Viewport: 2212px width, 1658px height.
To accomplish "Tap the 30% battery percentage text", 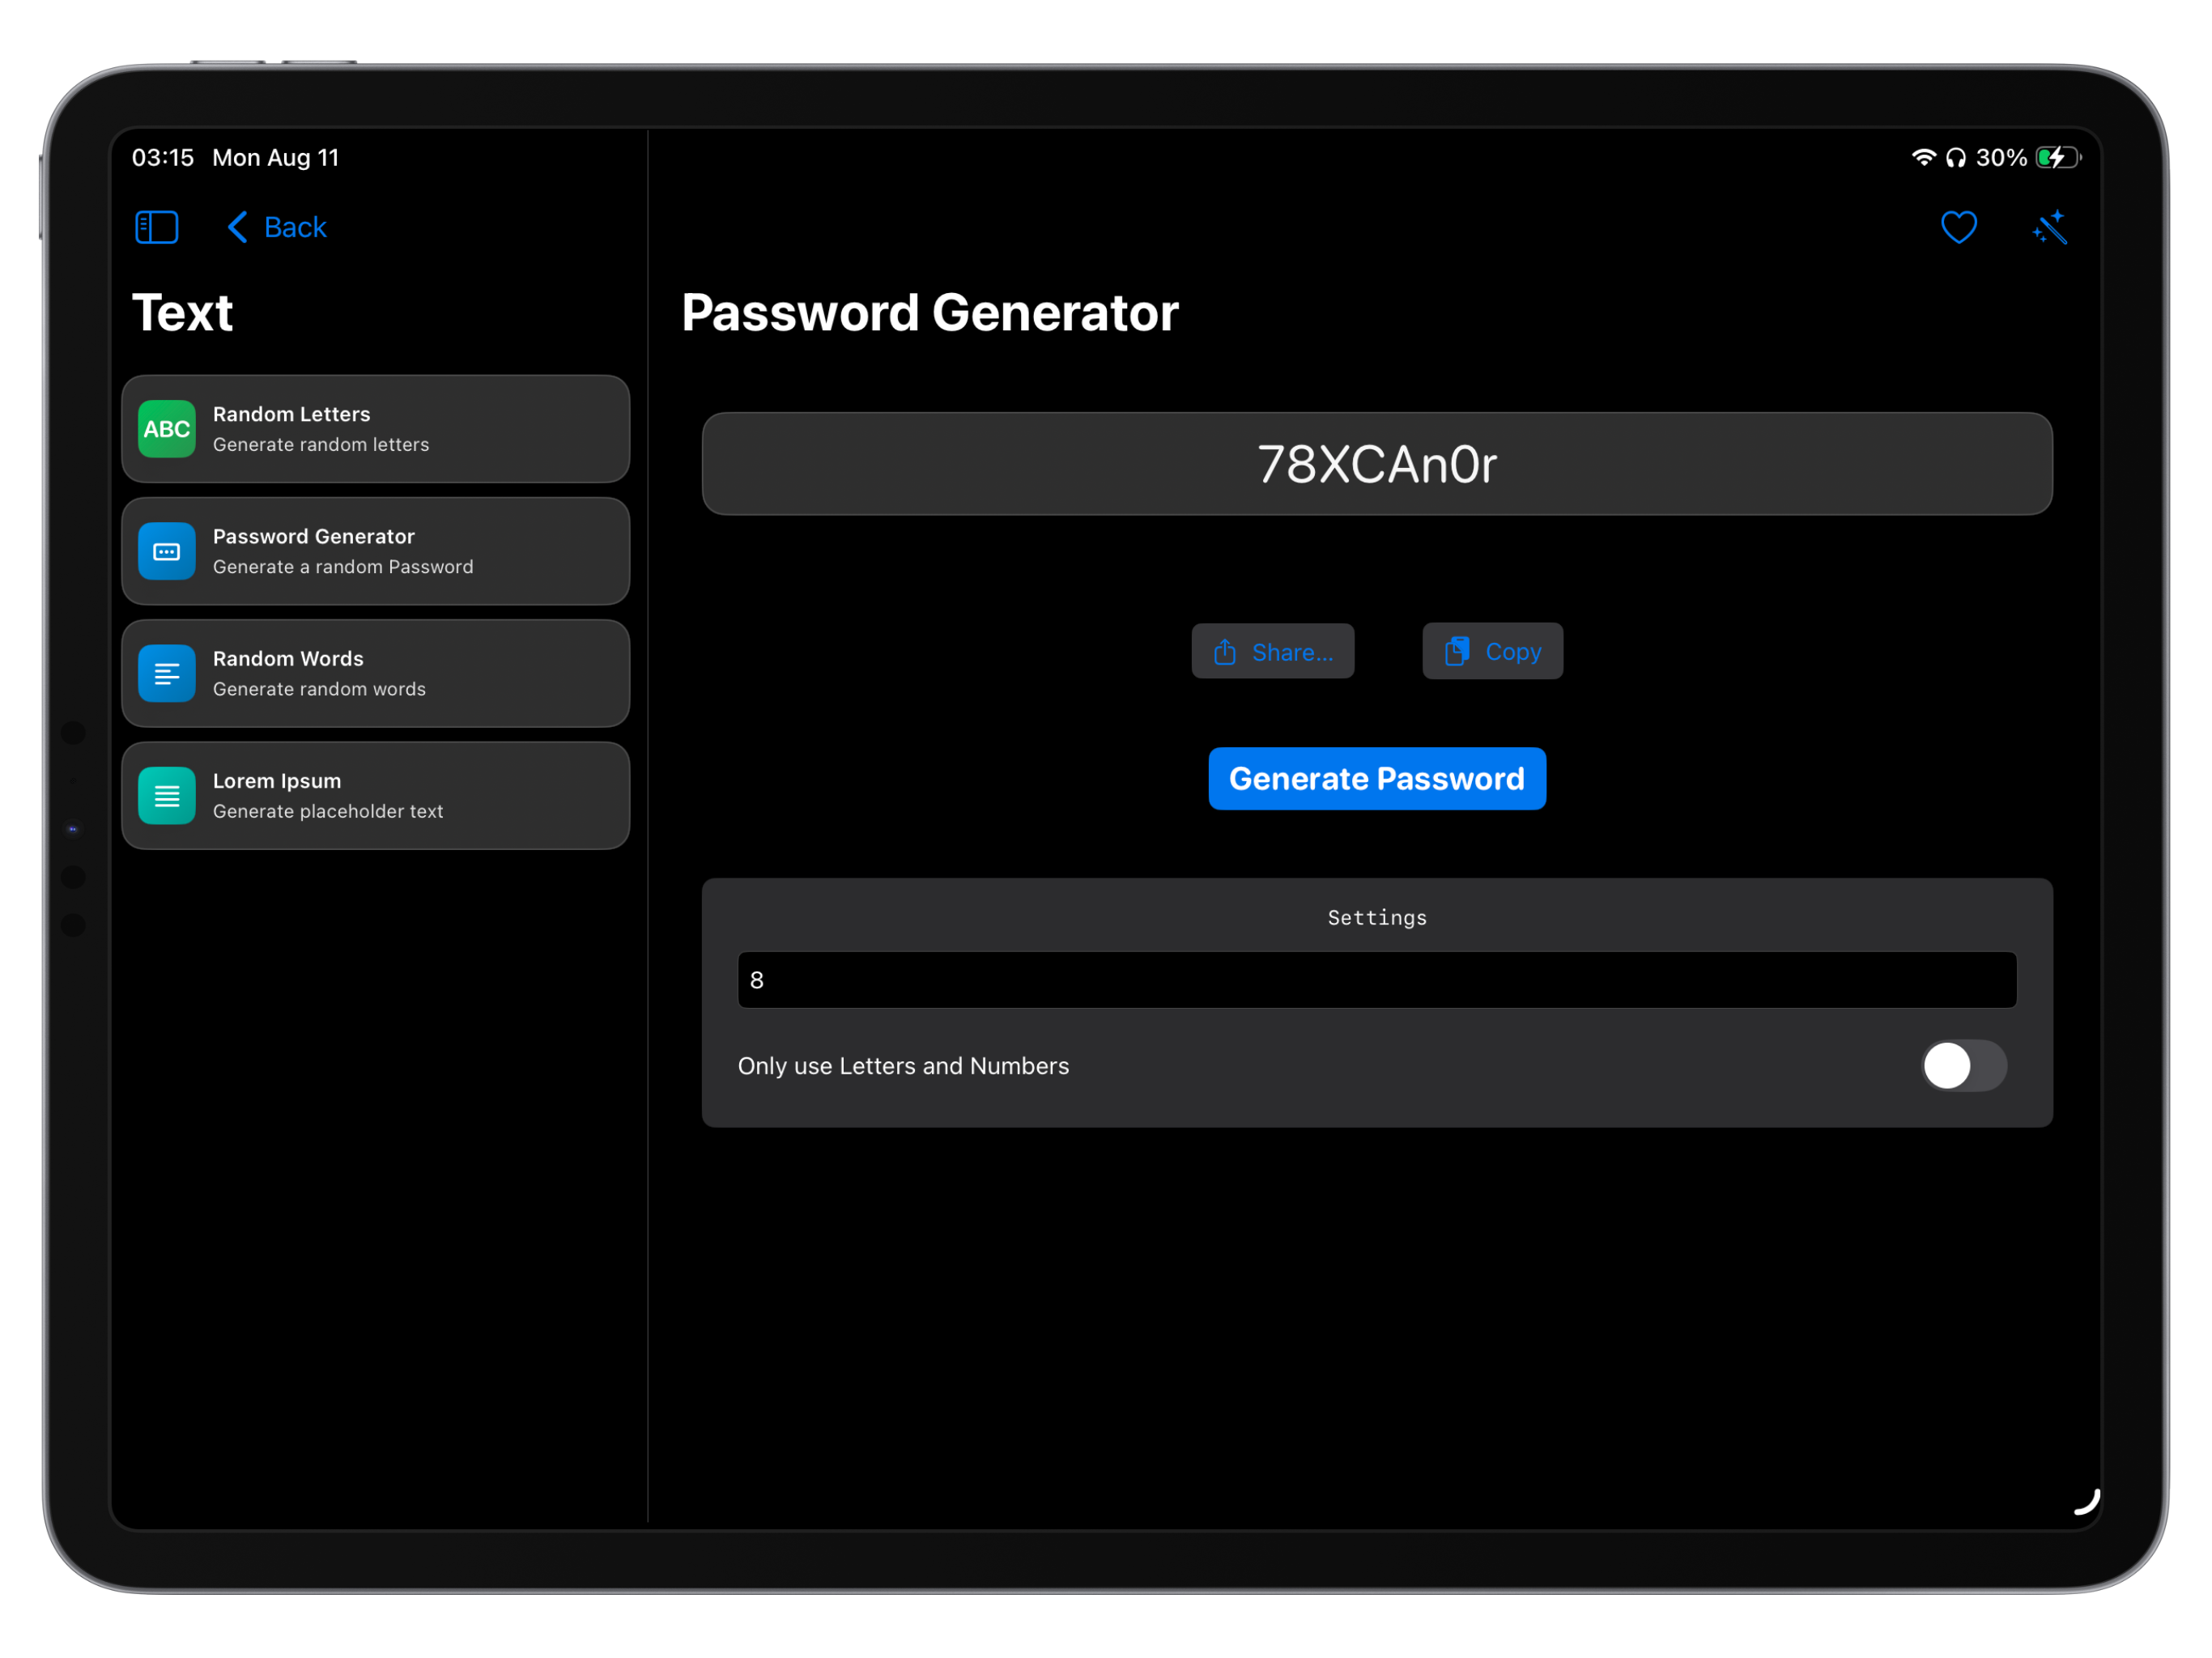I will (x=2001, y=157).
